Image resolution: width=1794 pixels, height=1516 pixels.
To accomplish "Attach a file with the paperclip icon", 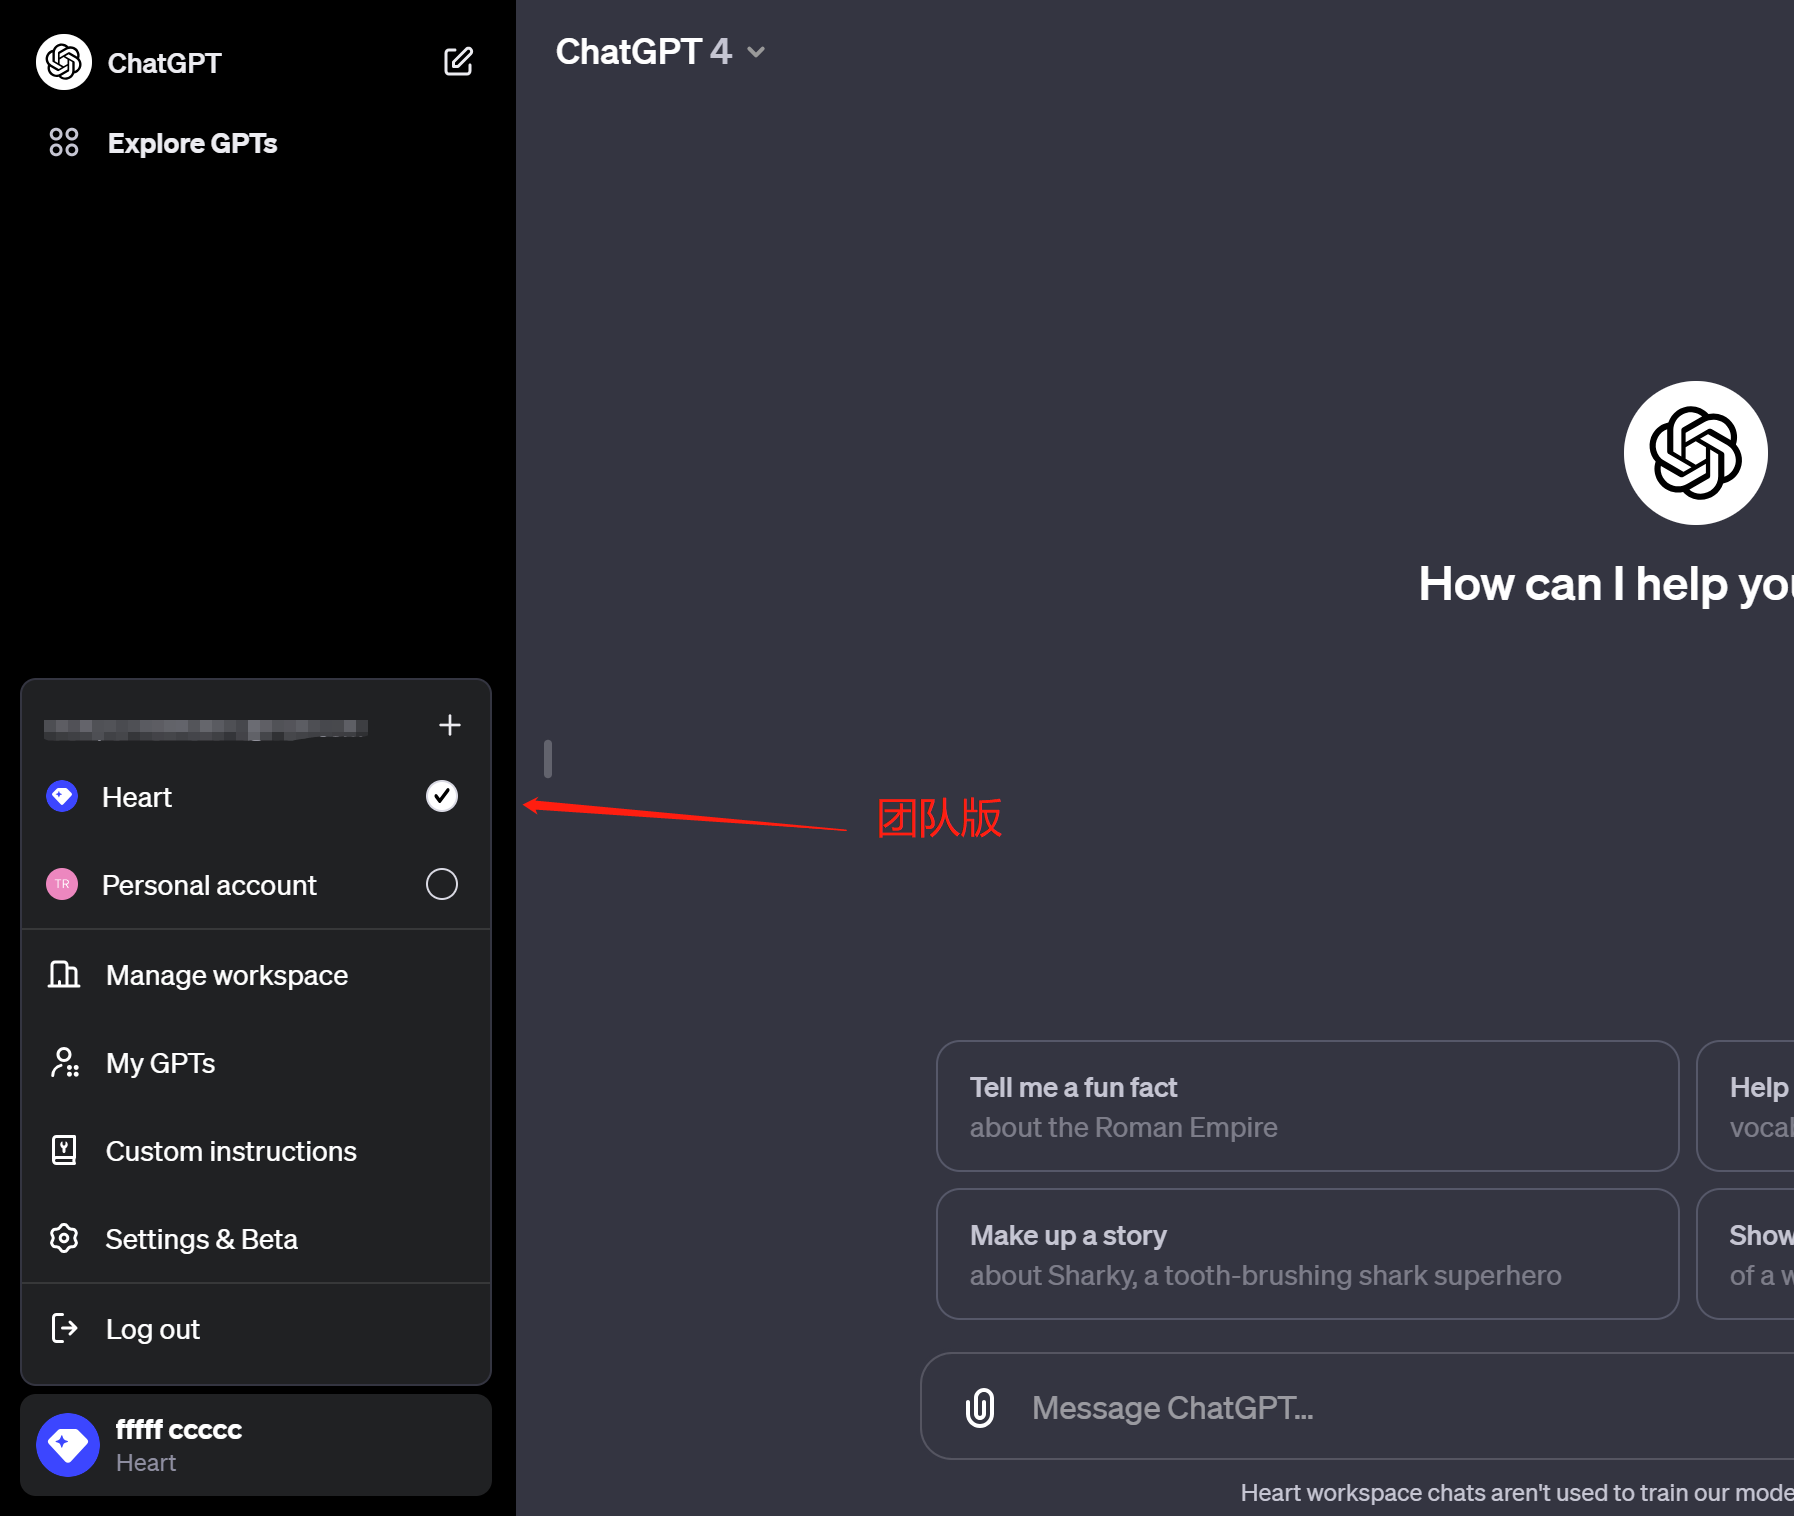I will (980, 1407).
